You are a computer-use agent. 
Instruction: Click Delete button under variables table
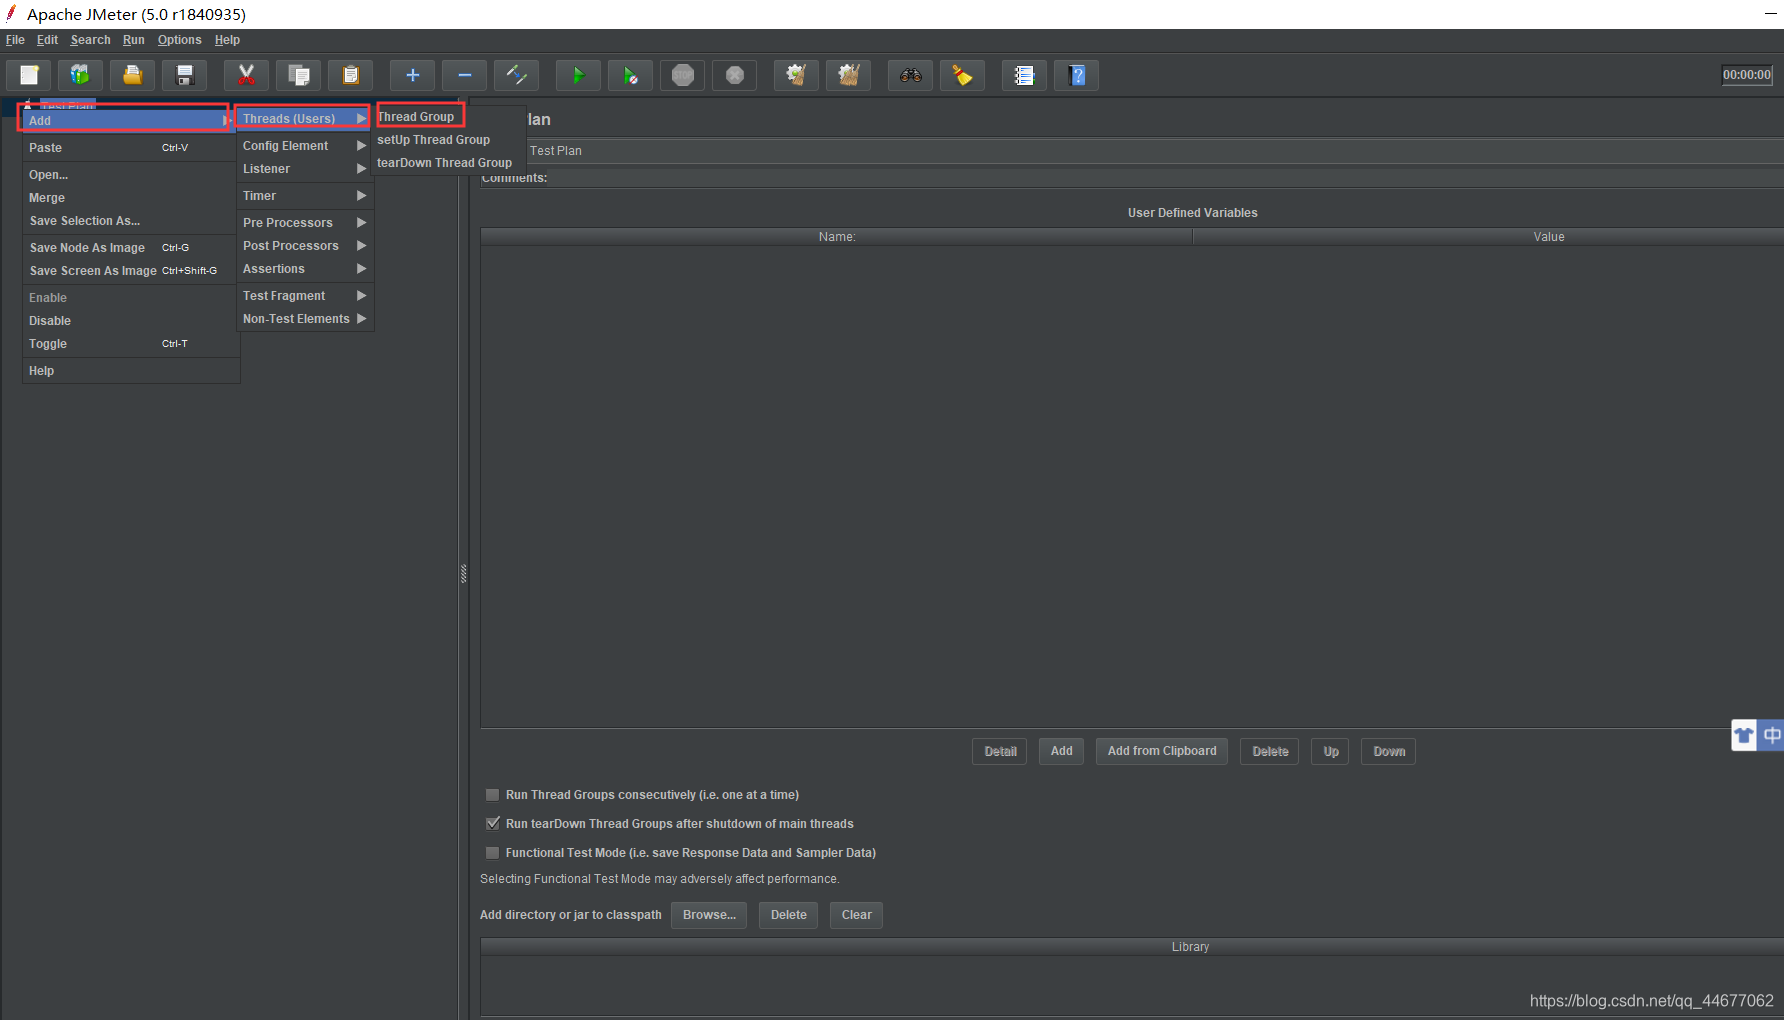point(1270,751)
